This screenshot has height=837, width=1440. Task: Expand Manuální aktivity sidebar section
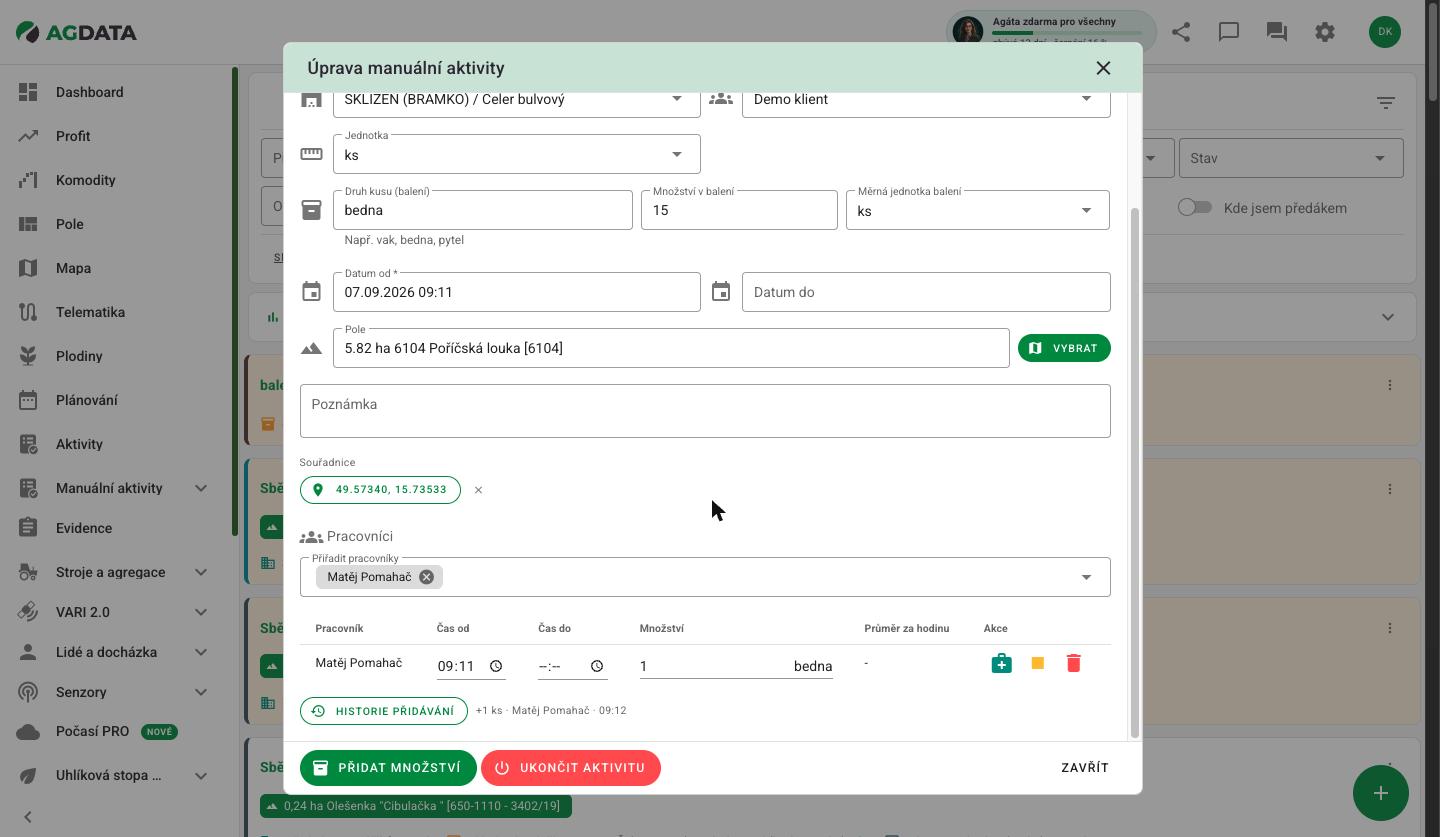[201, 488]
